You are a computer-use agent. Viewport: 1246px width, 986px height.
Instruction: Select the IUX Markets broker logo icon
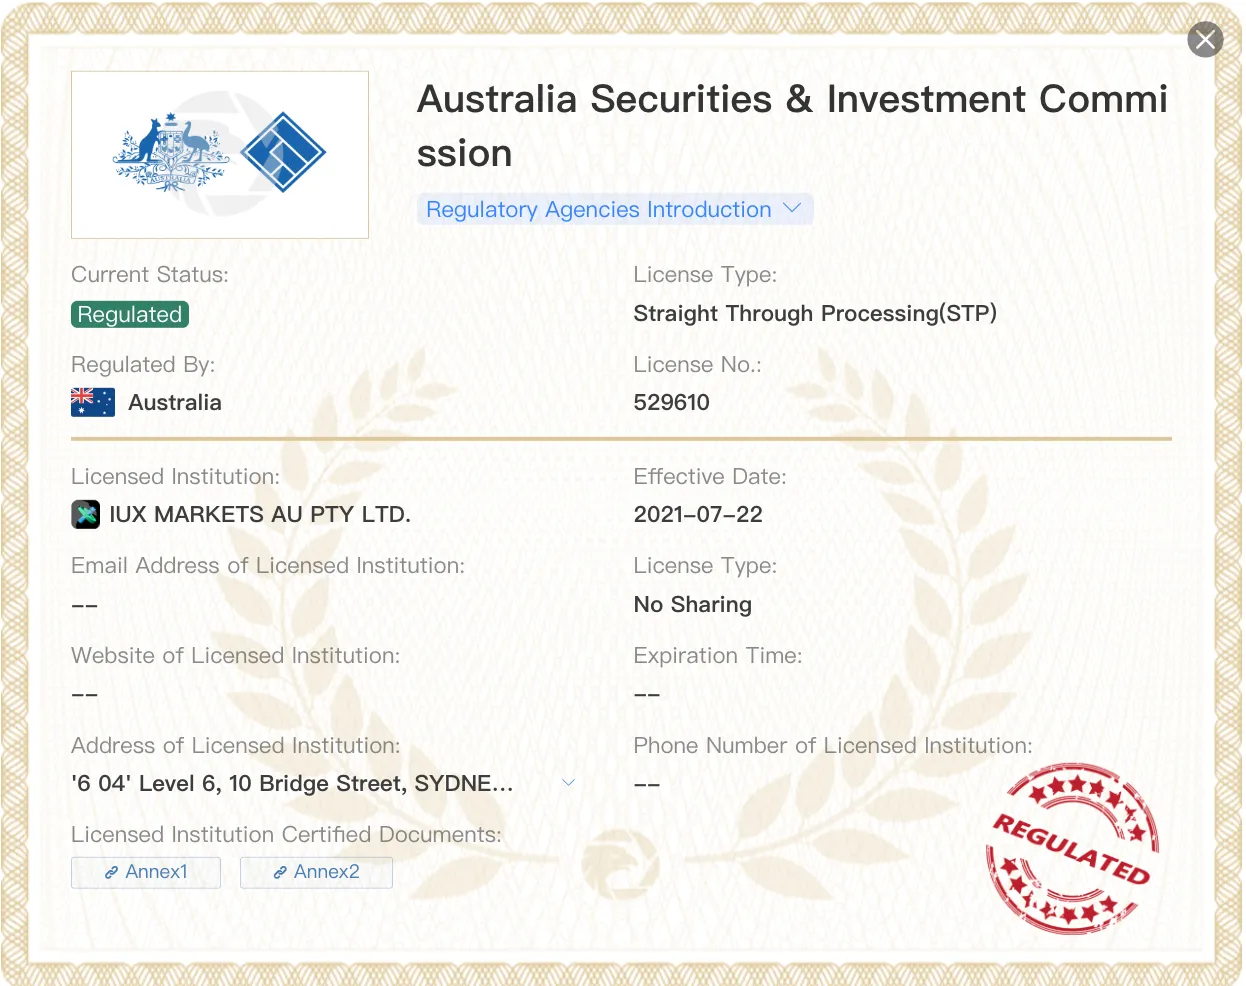(86, 514)
